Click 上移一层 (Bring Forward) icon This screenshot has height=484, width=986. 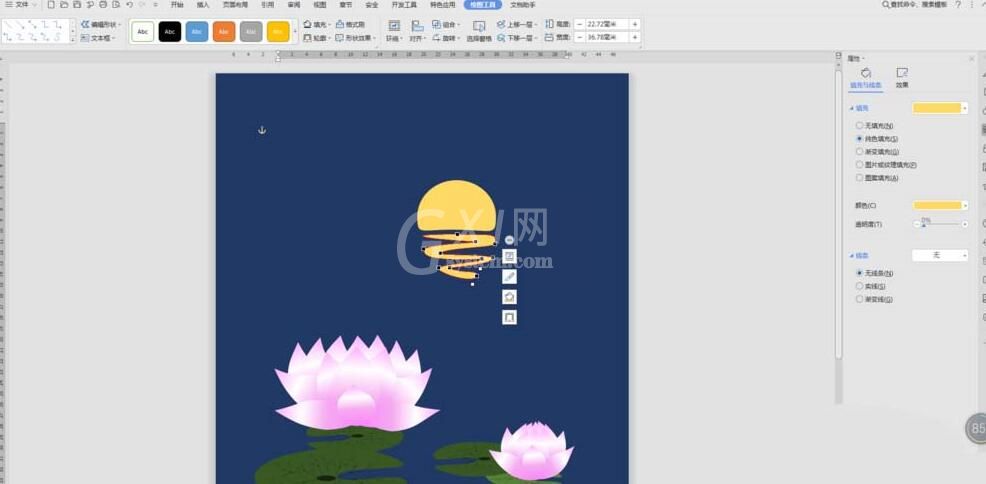(501, 25)
